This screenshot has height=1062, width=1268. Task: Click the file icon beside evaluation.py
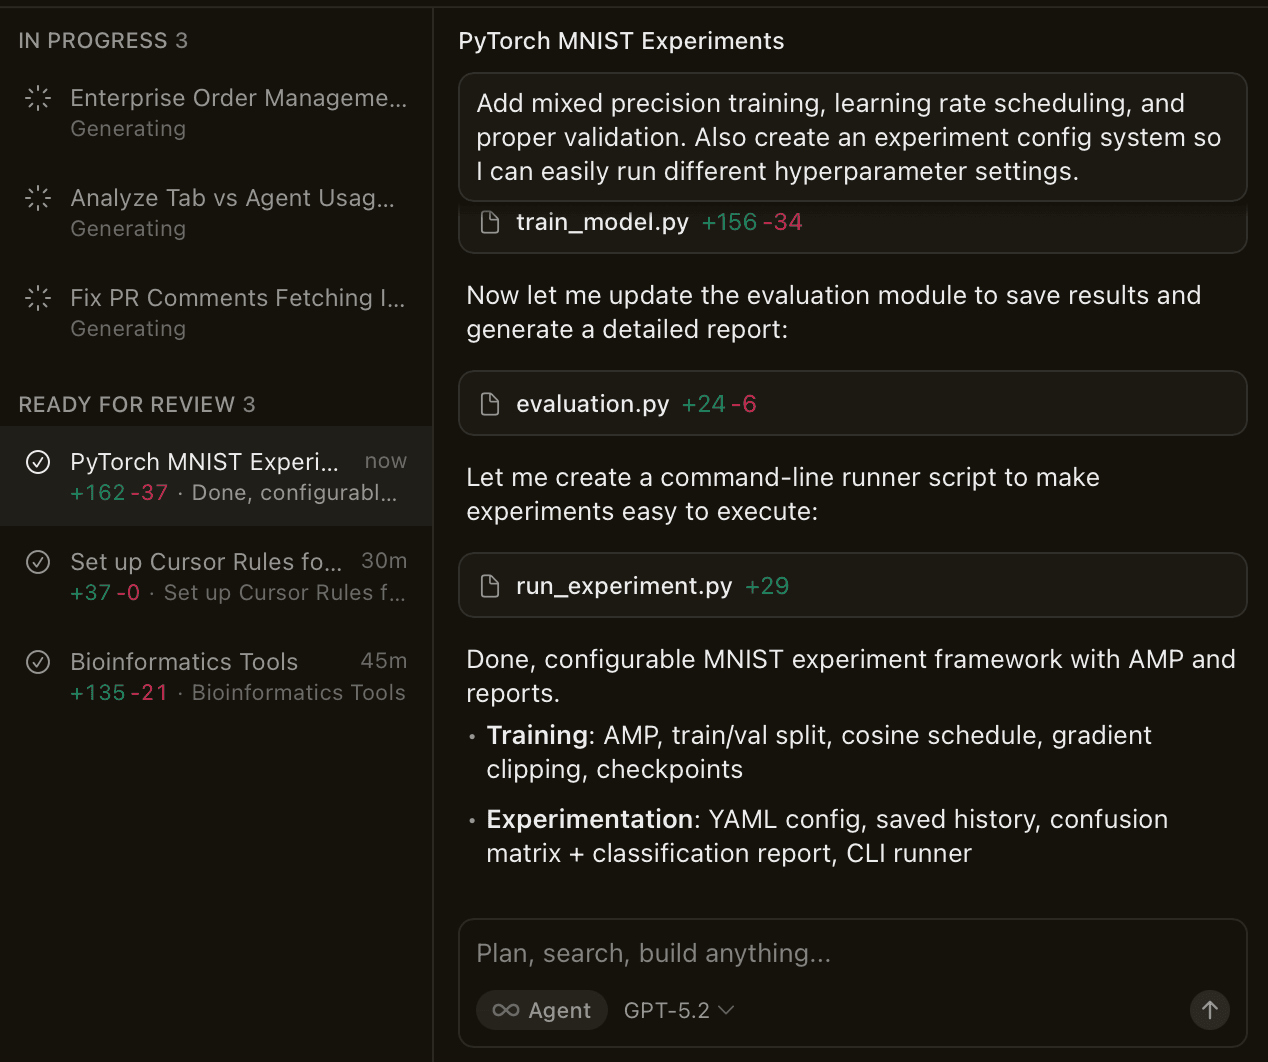tap(490, 403)
